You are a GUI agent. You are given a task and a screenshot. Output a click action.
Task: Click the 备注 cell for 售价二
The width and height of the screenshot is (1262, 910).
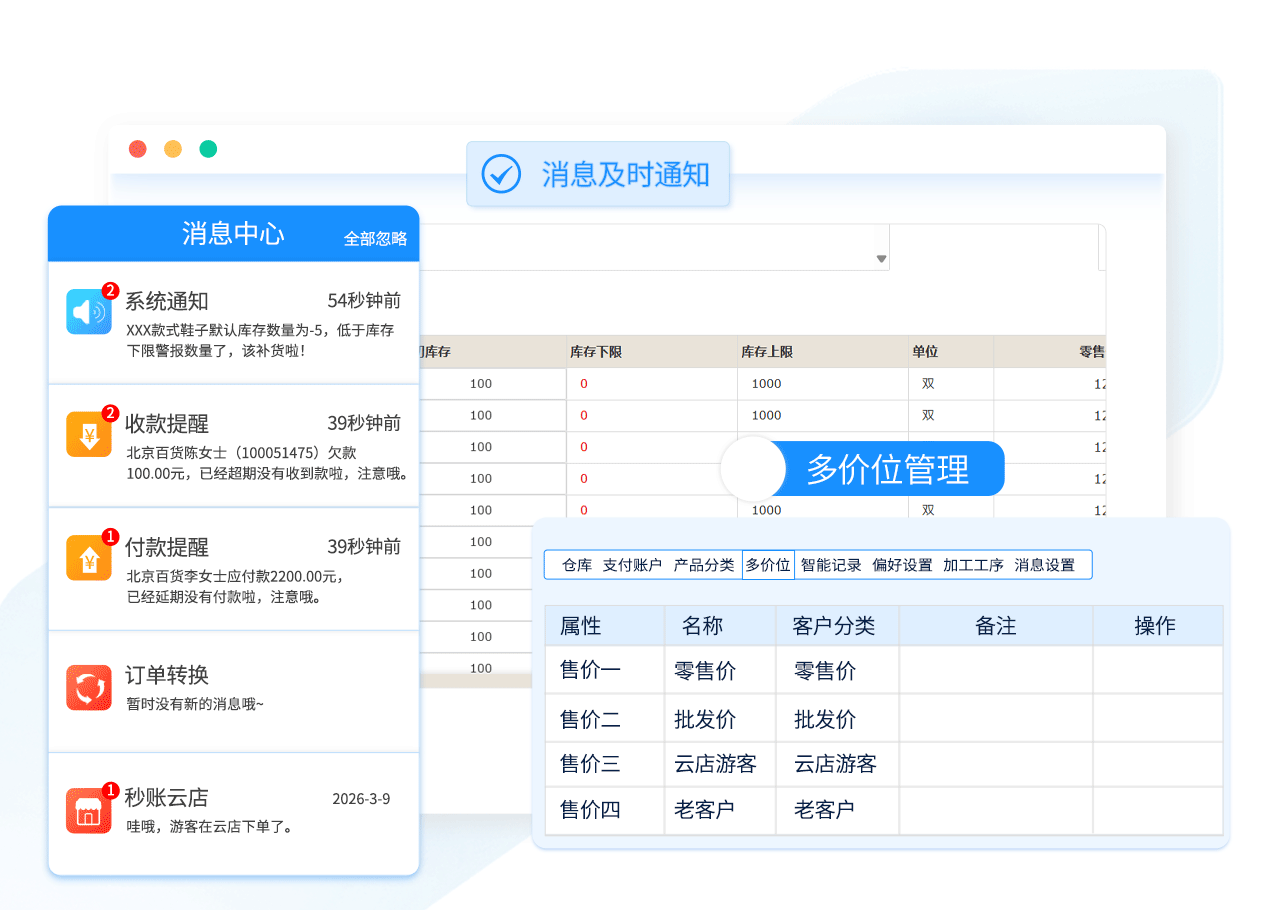pos(995,719)
